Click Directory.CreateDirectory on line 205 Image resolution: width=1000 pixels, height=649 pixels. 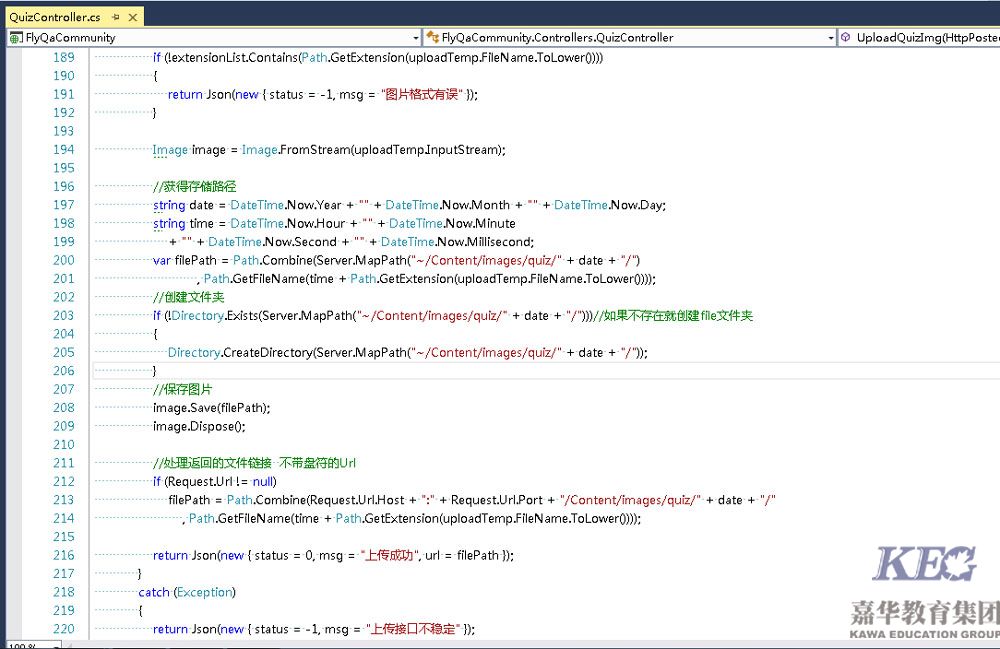tap(240, 353)
